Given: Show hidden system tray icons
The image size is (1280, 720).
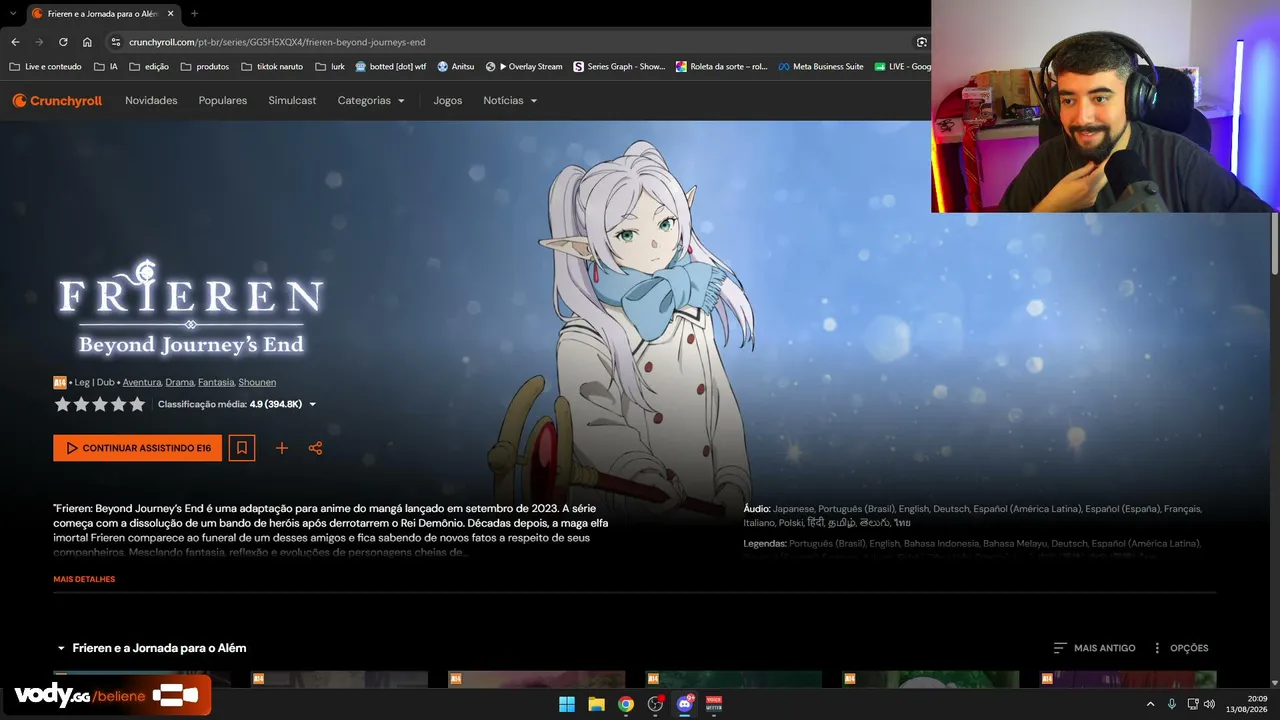Looking at the screenshot, I should pos(1150,704).
